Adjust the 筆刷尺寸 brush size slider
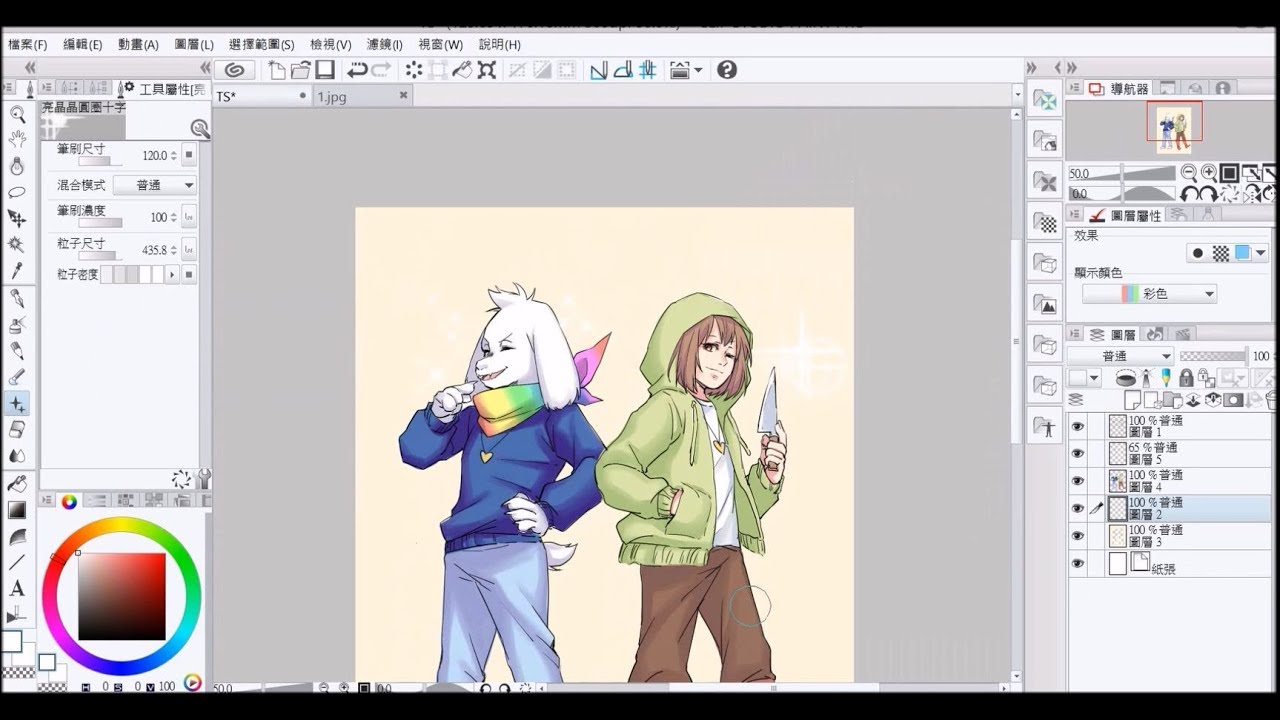Viewport: 1280px width, 720px height. pos(100,161)
